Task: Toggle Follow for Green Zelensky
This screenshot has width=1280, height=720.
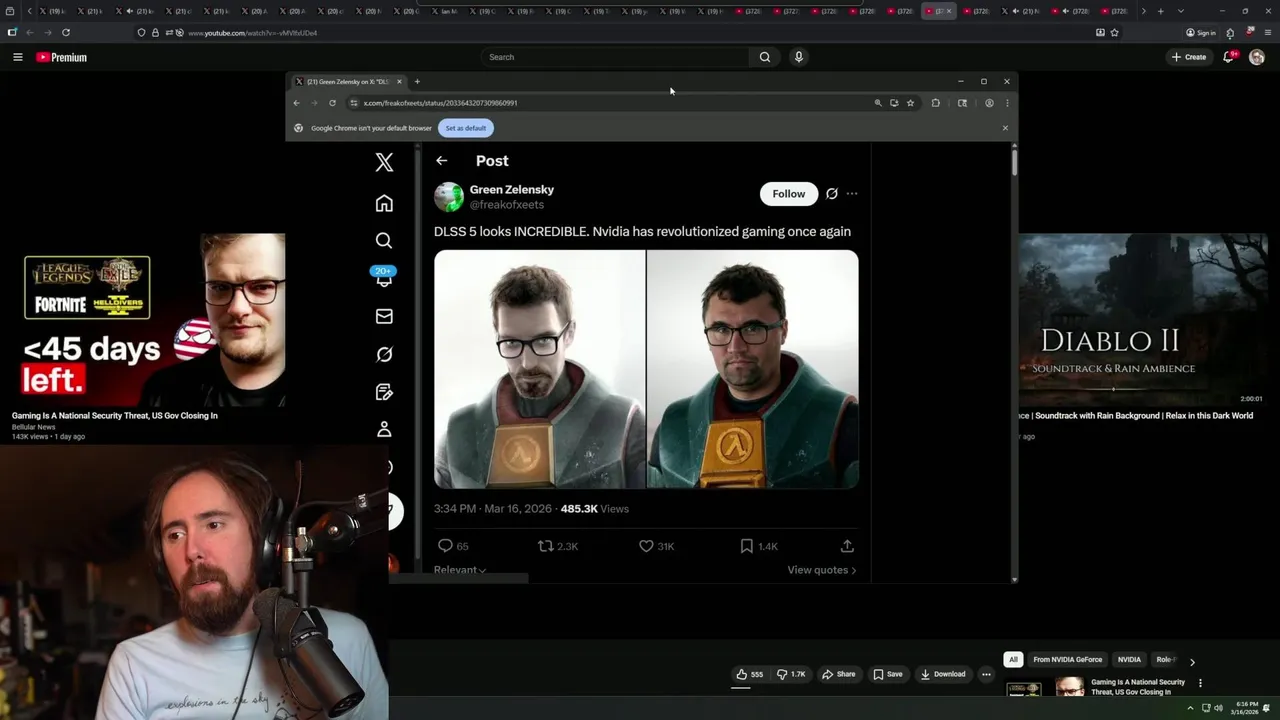Action: tap(788, 194)
